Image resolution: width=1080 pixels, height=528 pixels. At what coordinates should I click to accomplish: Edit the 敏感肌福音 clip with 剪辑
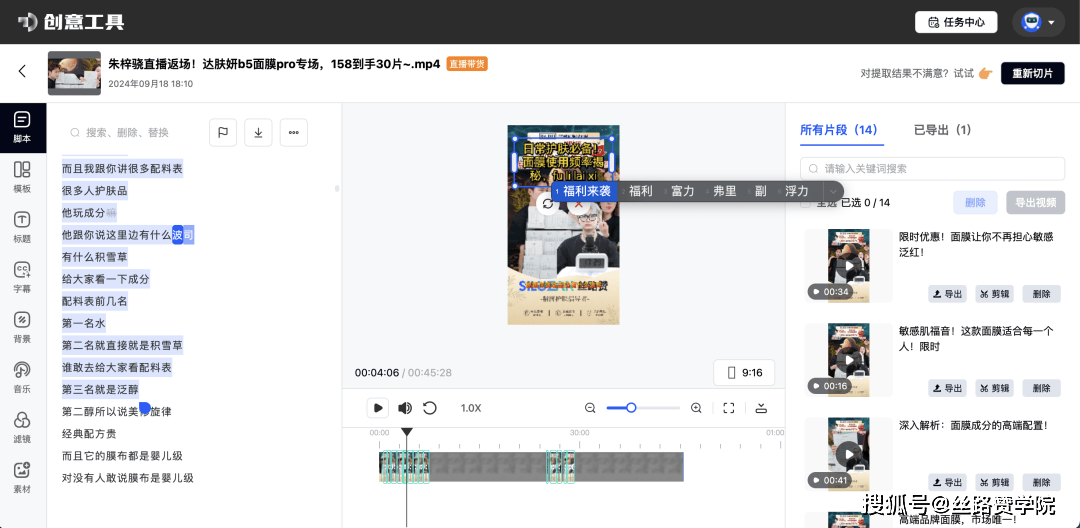pos(994,388)
